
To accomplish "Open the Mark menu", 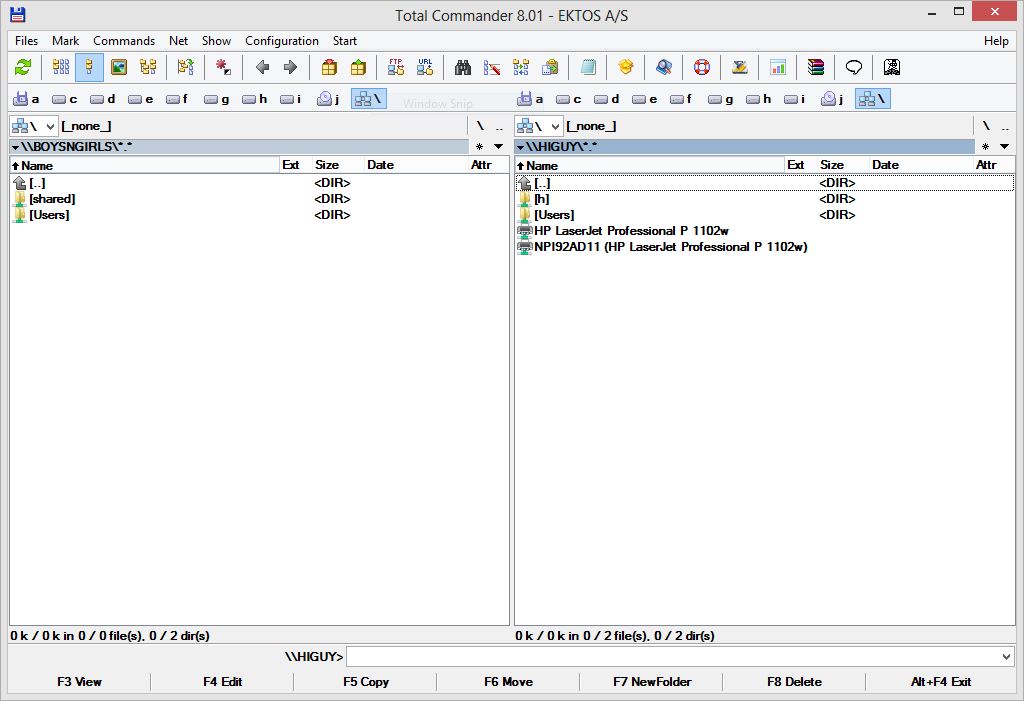I will click(65, 41).
